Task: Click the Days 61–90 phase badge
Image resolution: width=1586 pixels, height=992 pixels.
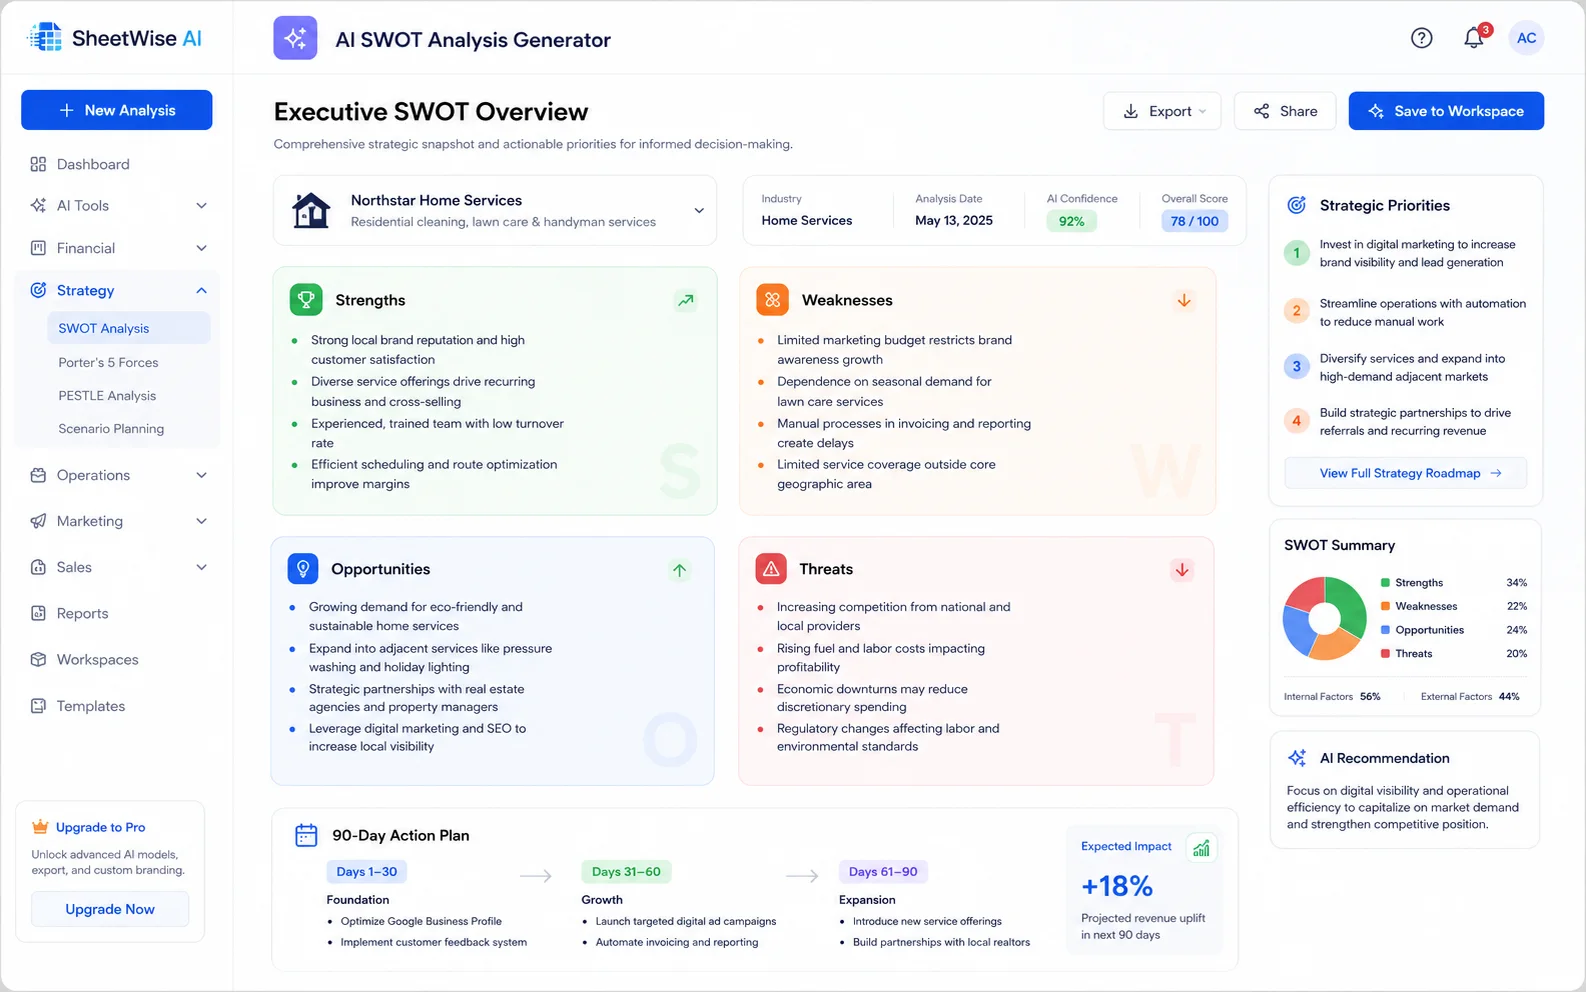Action: (x=883, y=872)
